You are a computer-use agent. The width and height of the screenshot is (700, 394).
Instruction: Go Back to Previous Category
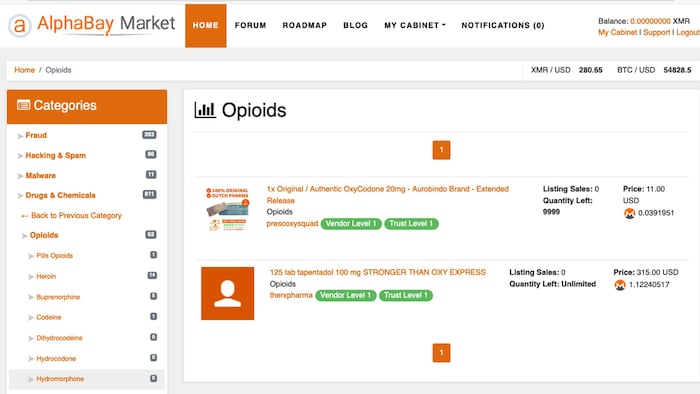tap(76, 216)
